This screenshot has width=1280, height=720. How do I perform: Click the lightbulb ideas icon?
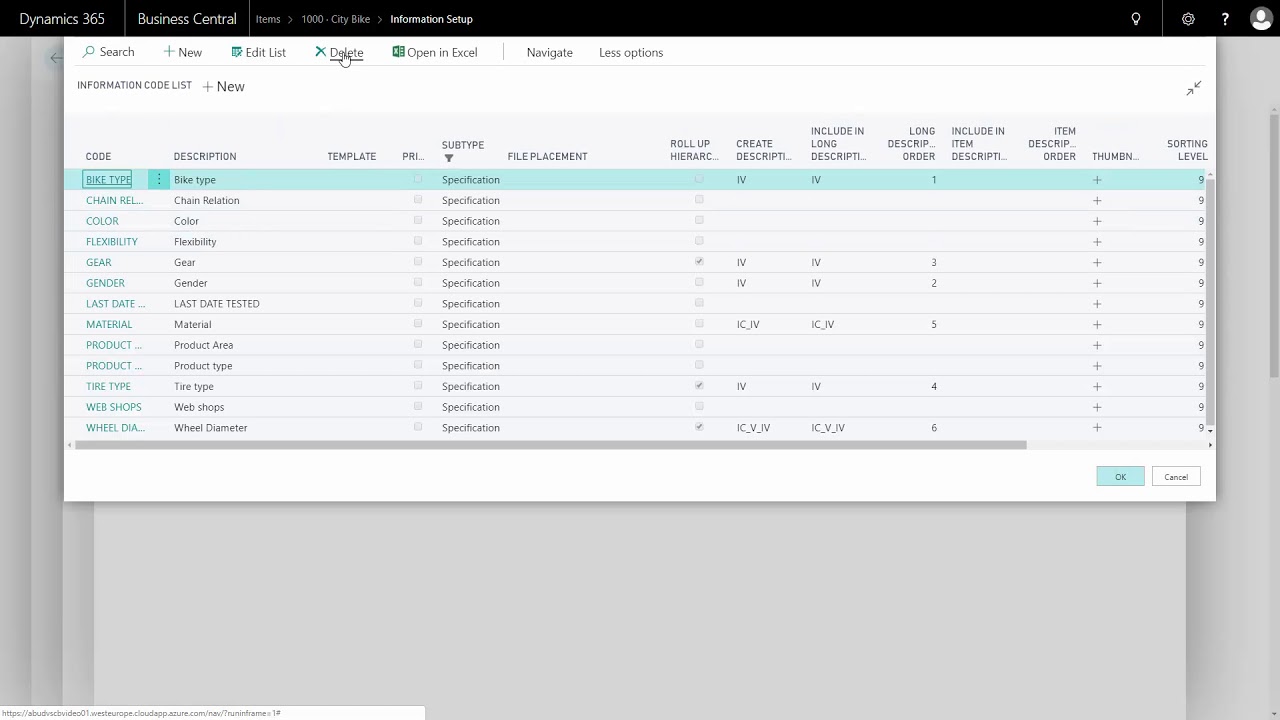click(1135, 19)
